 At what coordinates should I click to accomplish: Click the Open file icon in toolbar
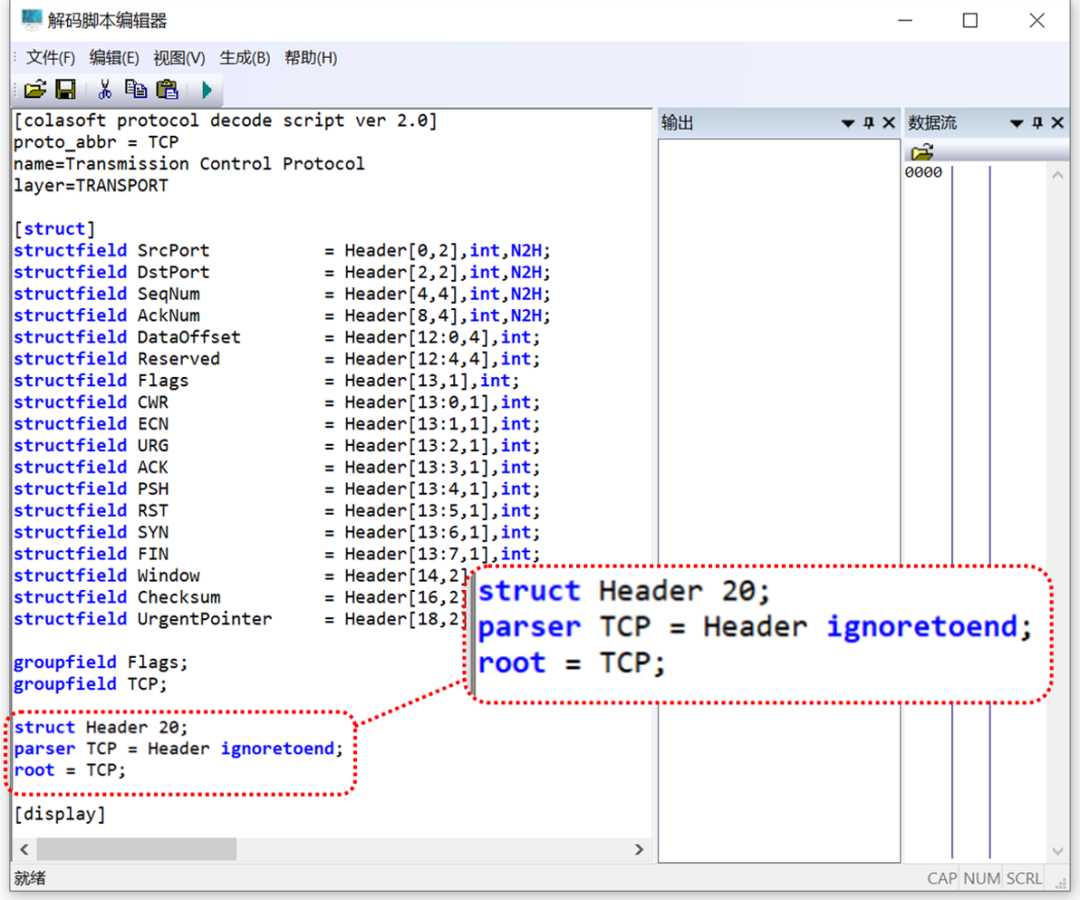coord(35,90)
